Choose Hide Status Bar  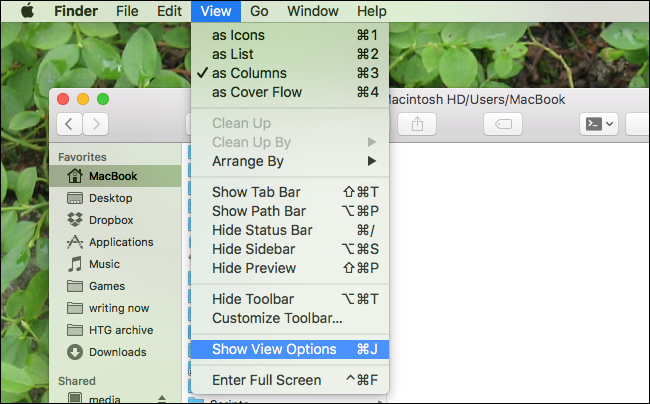(x=290, y=230)
